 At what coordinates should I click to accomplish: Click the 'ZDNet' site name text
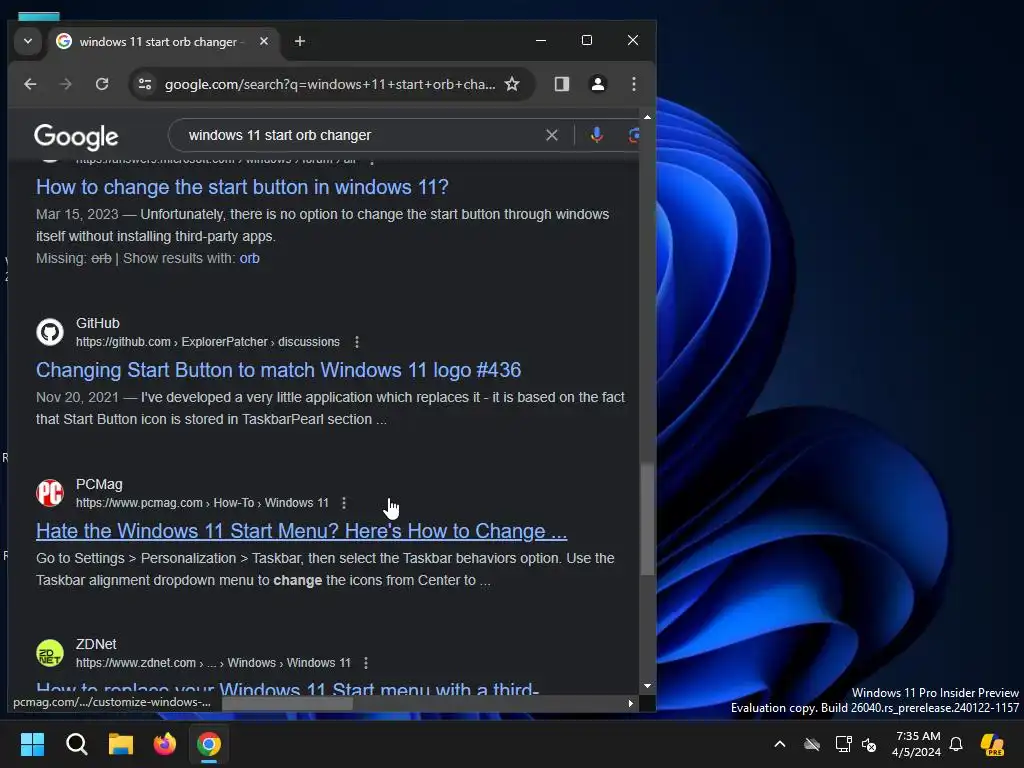[96, 645]
